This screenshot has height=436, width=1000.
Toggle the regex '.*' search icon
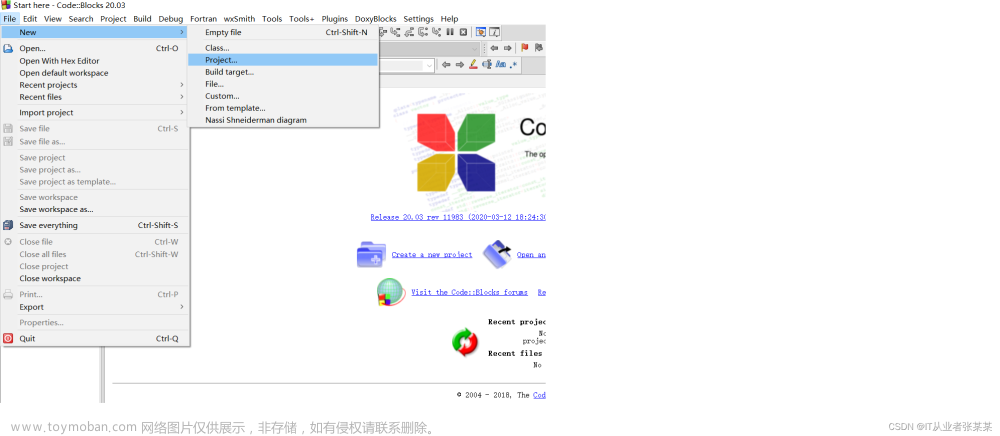pos(515,64)
